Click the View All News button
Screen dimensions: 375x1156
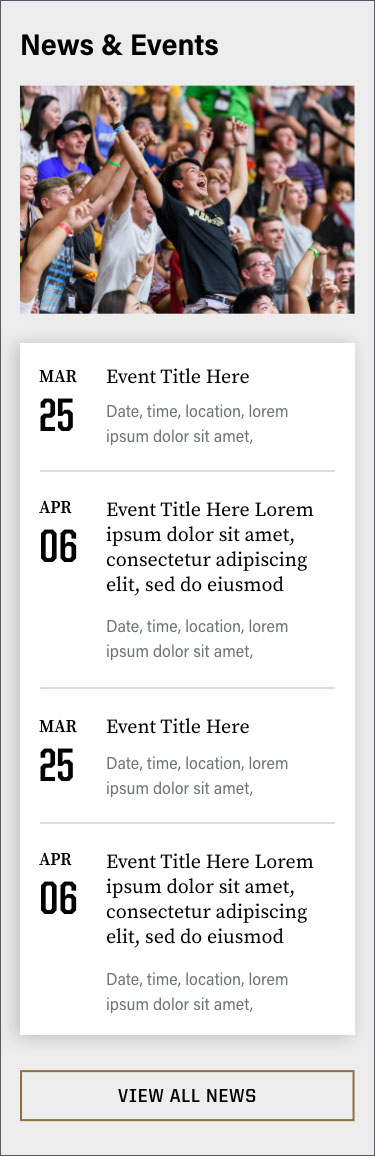pos(187,1096)
